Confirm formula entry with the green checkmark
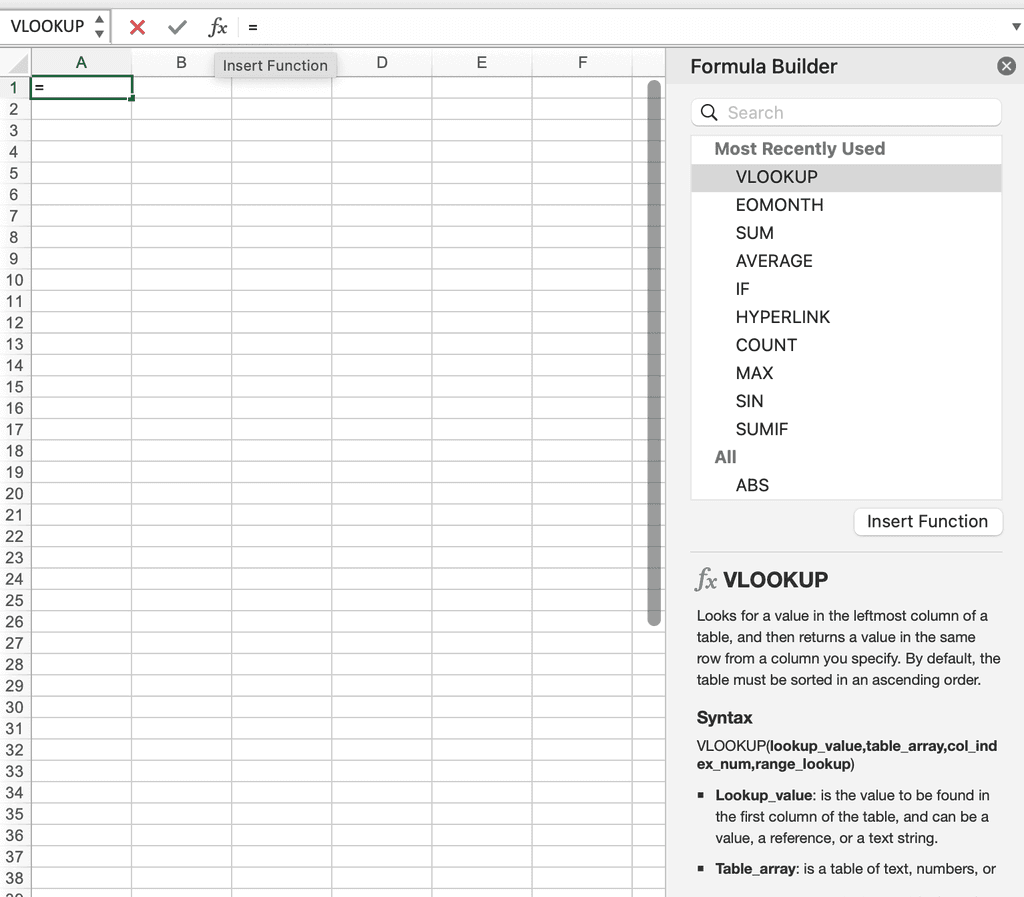This screenshot has height=897, width=1024. (x=177, y=27)
